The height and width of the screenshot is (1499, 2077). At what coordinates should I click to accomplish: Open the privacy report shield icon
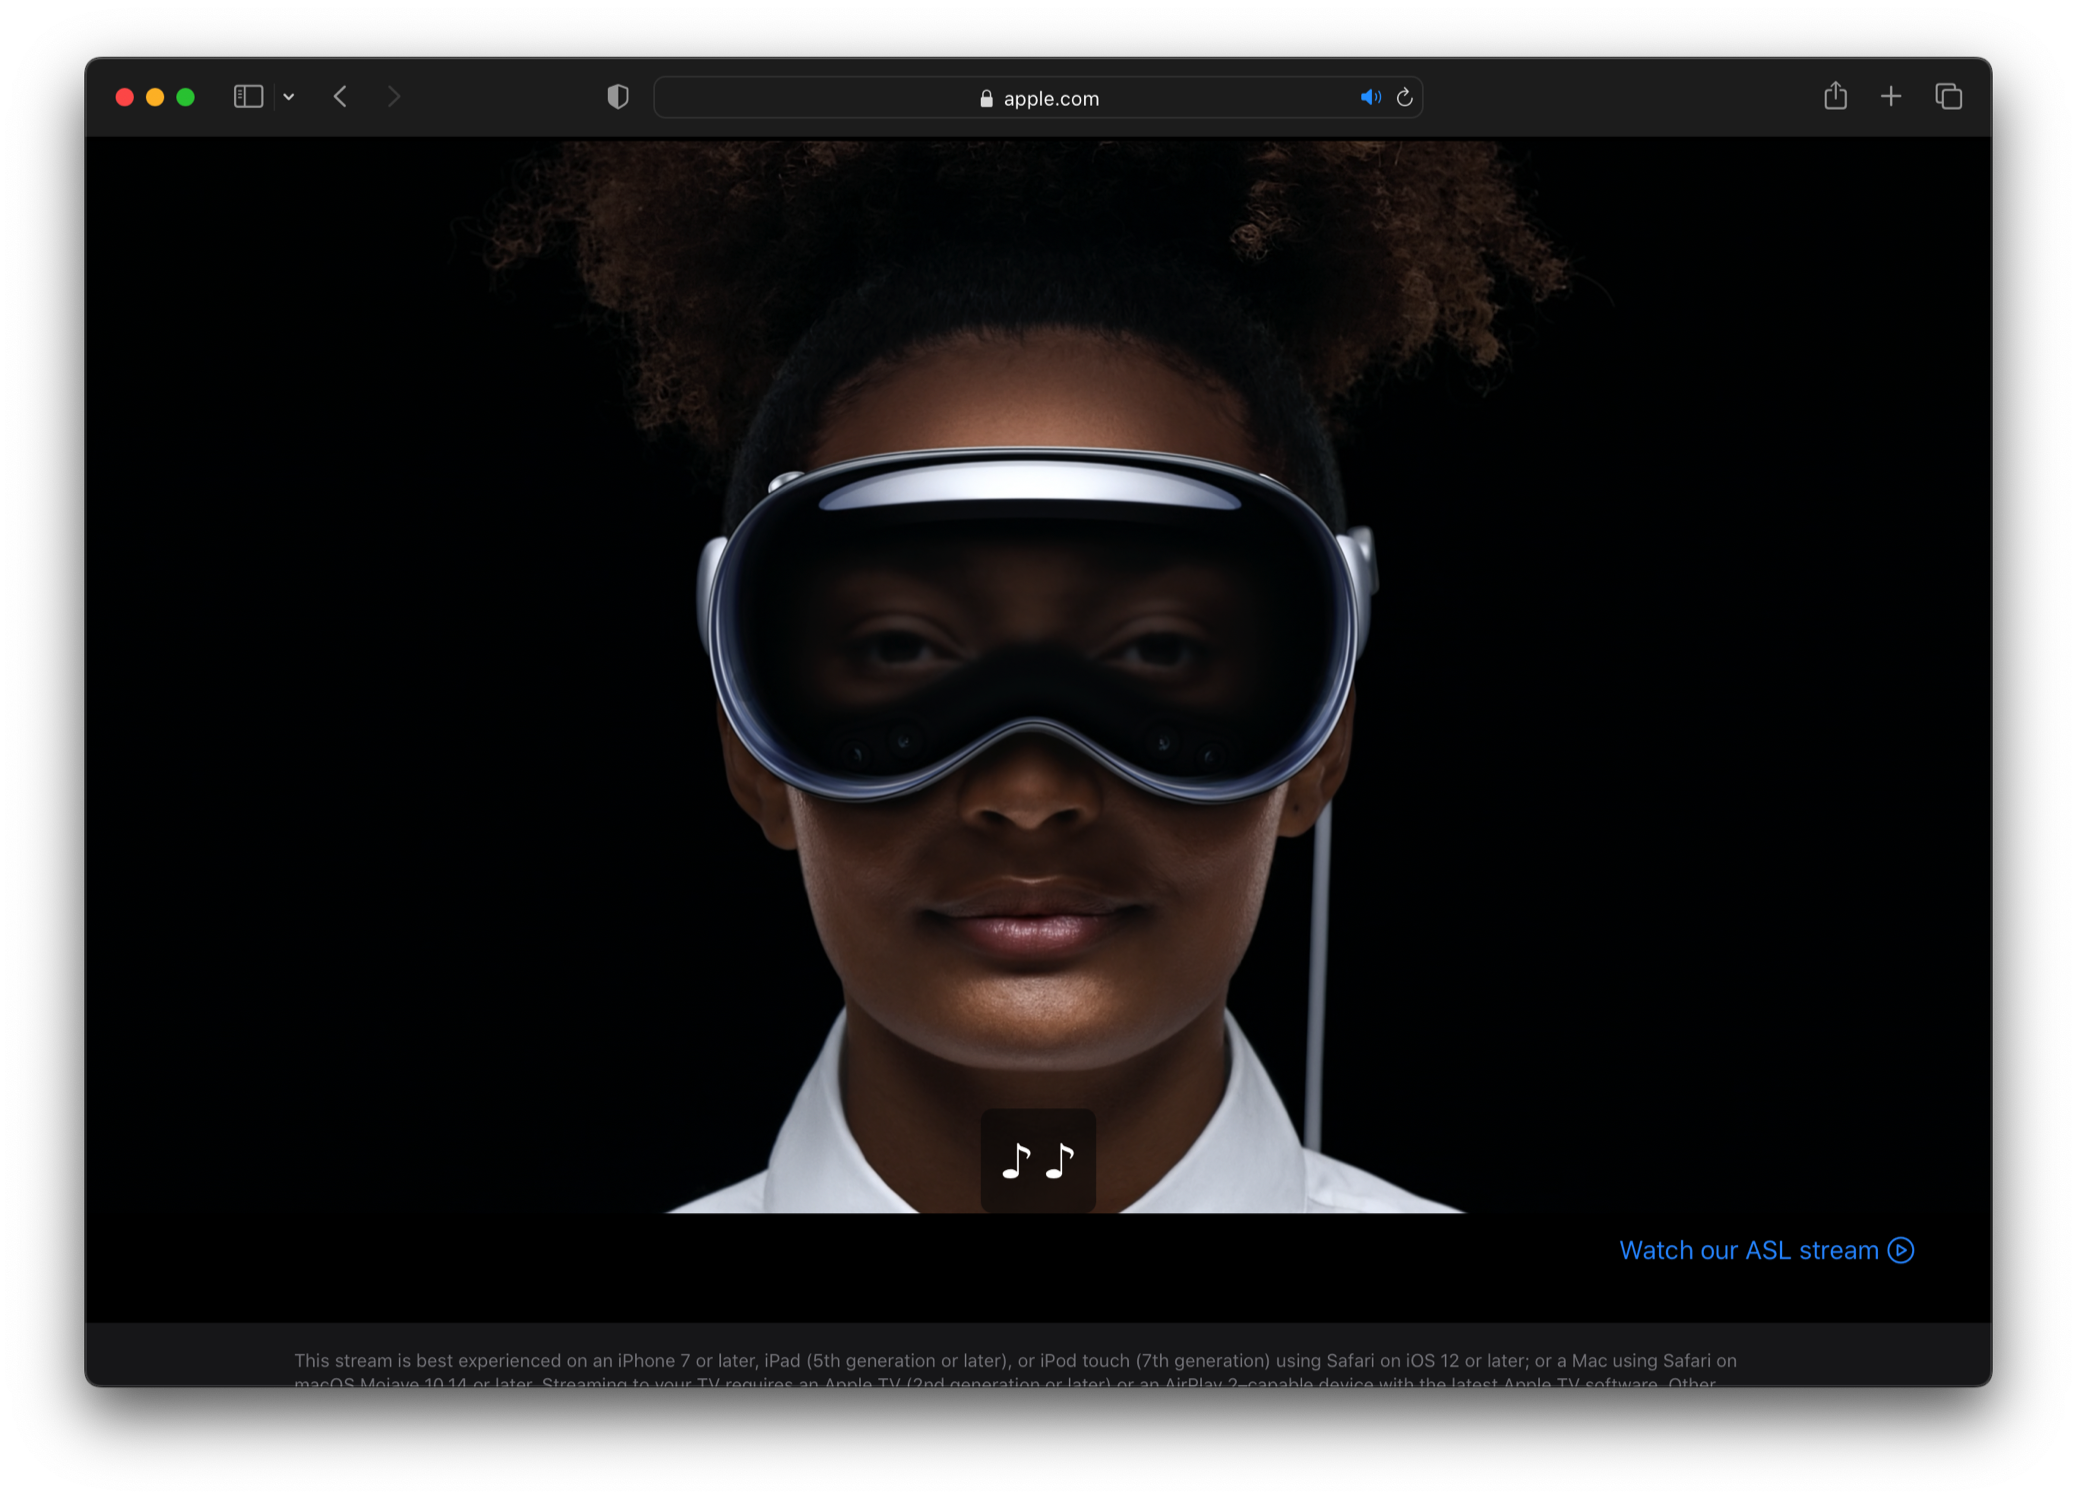point(618,97)
